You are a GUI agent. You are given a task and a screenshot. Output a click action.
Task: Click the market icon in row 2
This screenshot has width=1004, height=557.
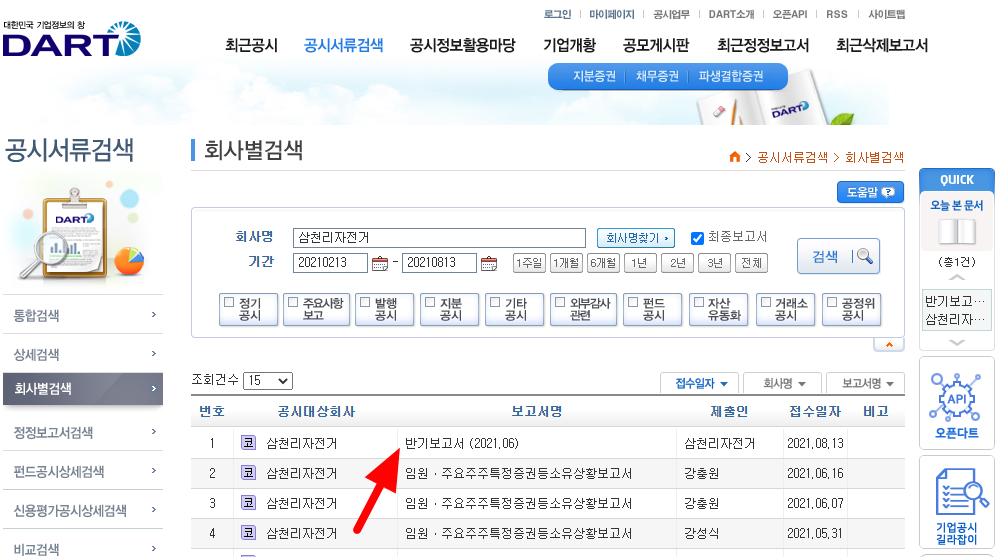coord(248,472)
